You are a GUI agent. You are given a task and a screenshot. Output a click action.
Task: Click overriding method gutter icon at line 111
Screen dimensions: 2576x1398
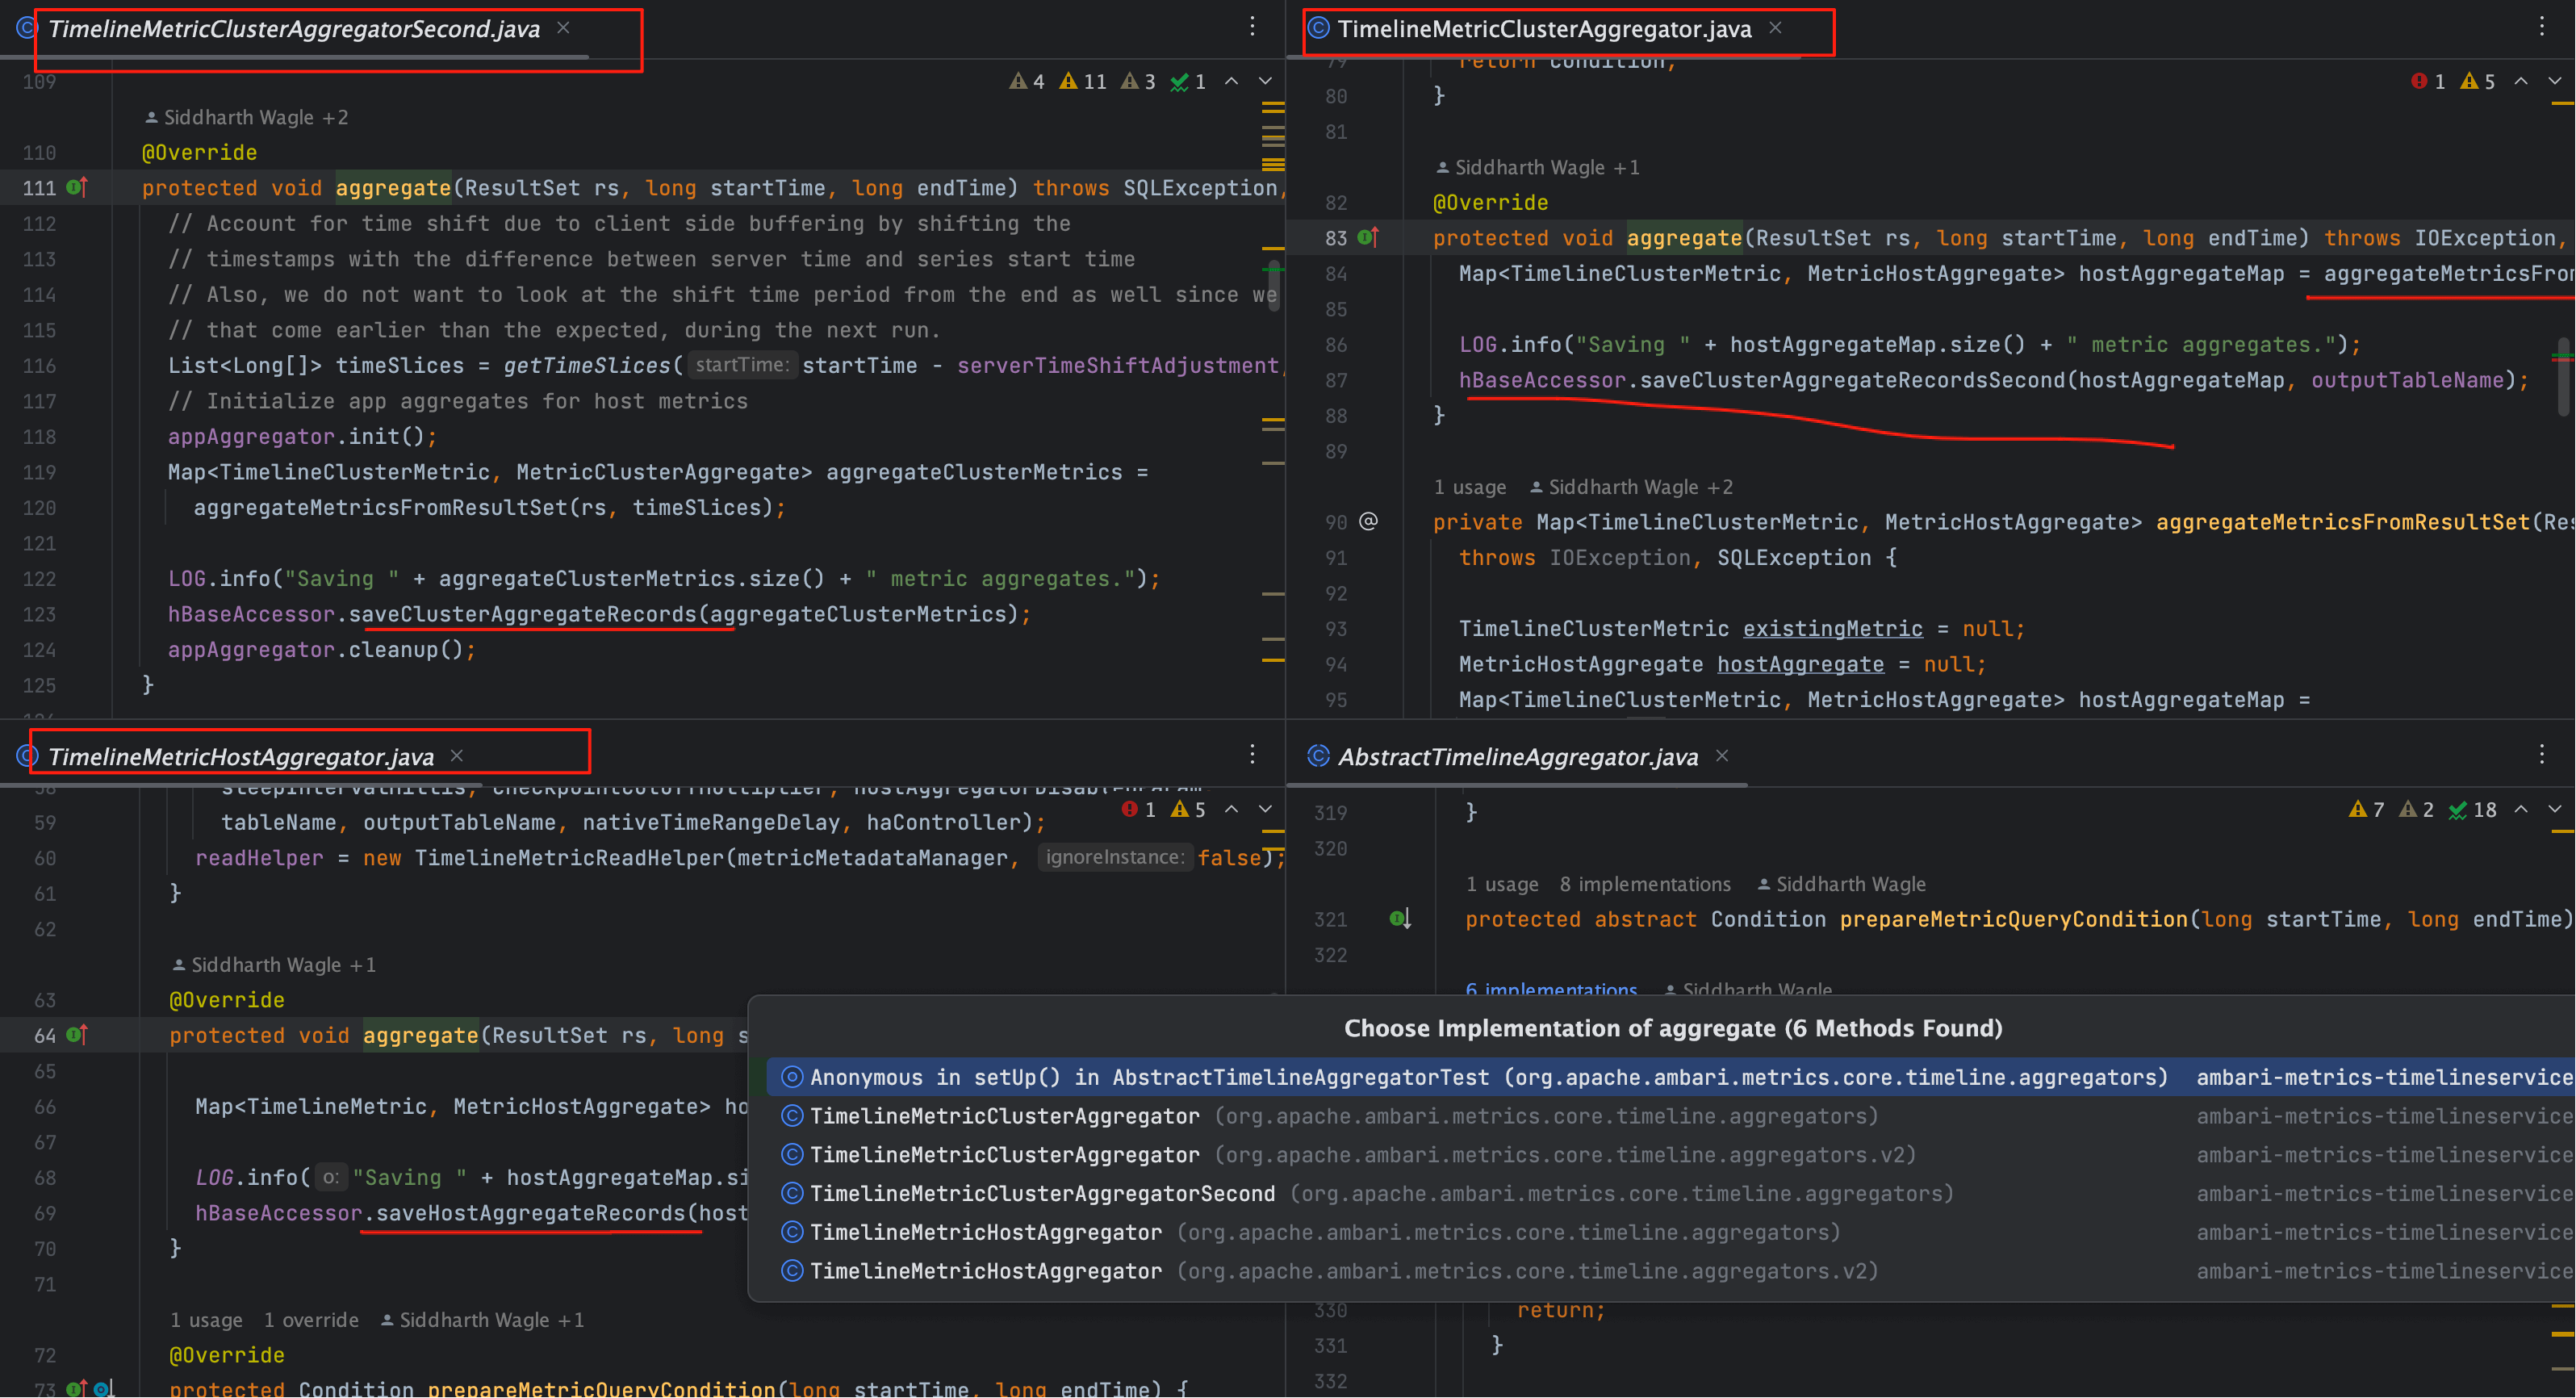pyautogui.click(x=77, y=187)
